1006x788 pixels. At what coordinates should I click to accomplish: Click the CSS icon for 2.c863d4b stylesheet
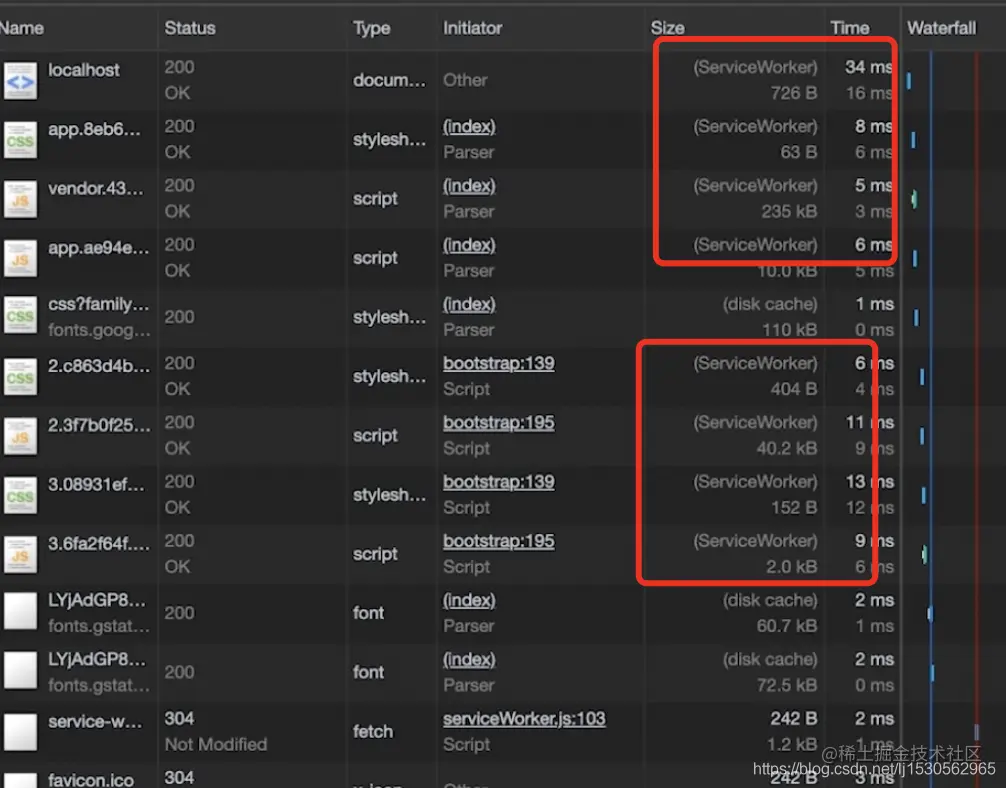tap(20, 377)
